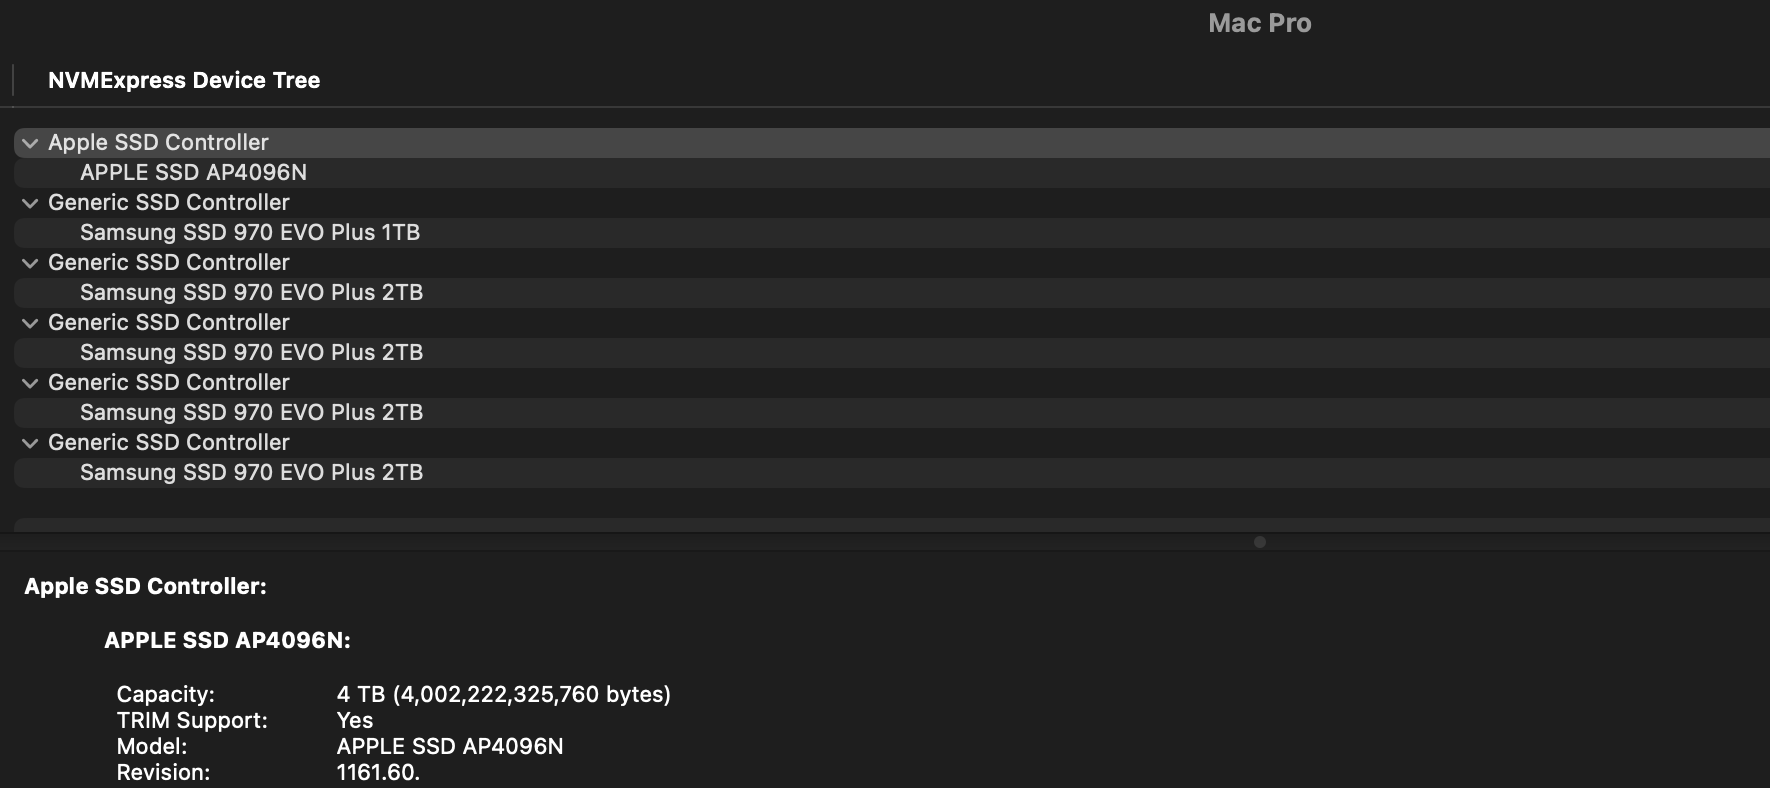Click the NVMExpress Device Tree column header

pyautogui.click(x=184, y=80)
